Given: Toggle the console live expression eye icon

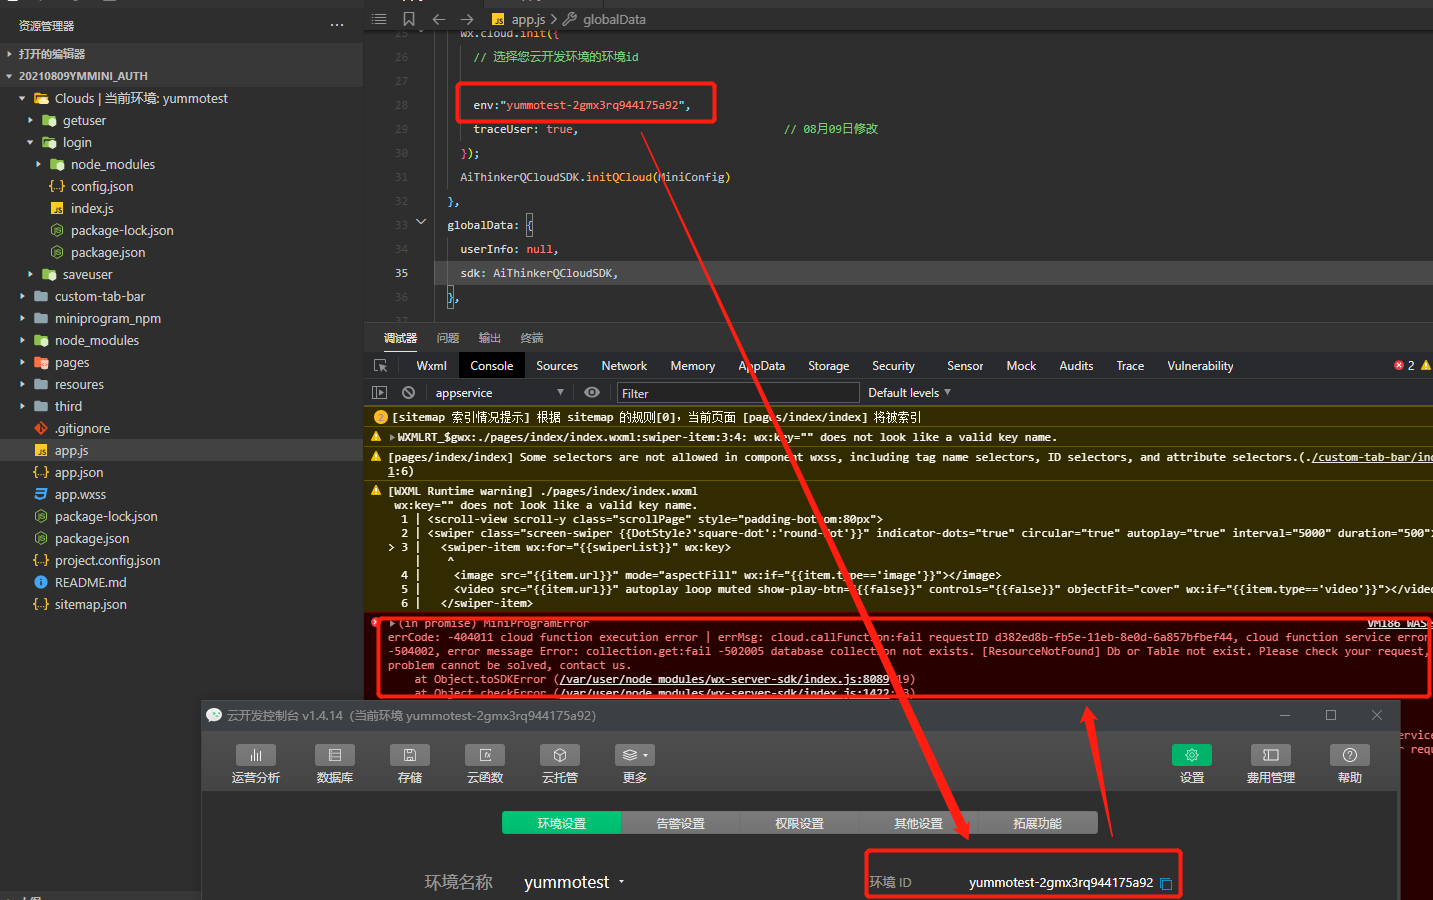Looking at the screenshot, I should click(x=592, y=393).
